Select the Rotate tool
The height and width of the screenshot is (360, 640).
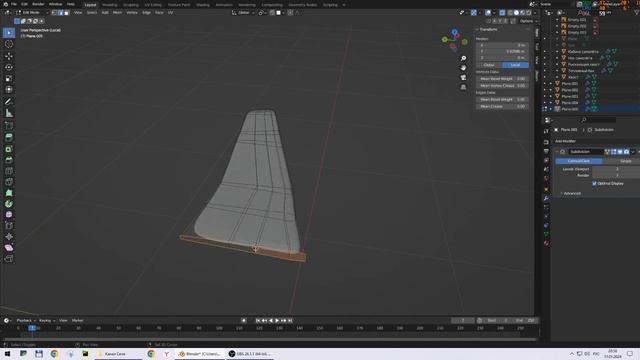9,67
